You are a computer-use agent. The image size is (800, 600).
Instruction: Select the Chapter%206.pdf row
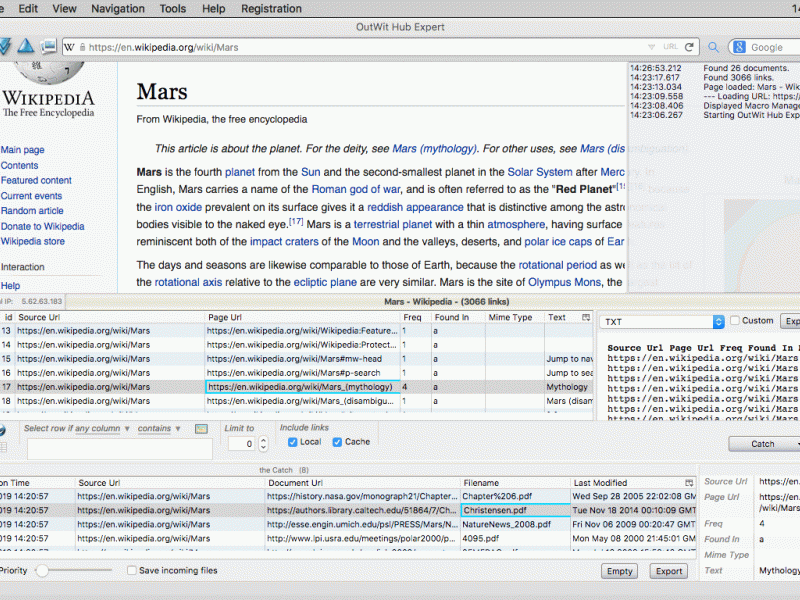pyautogui.click(x=347, y=496)
